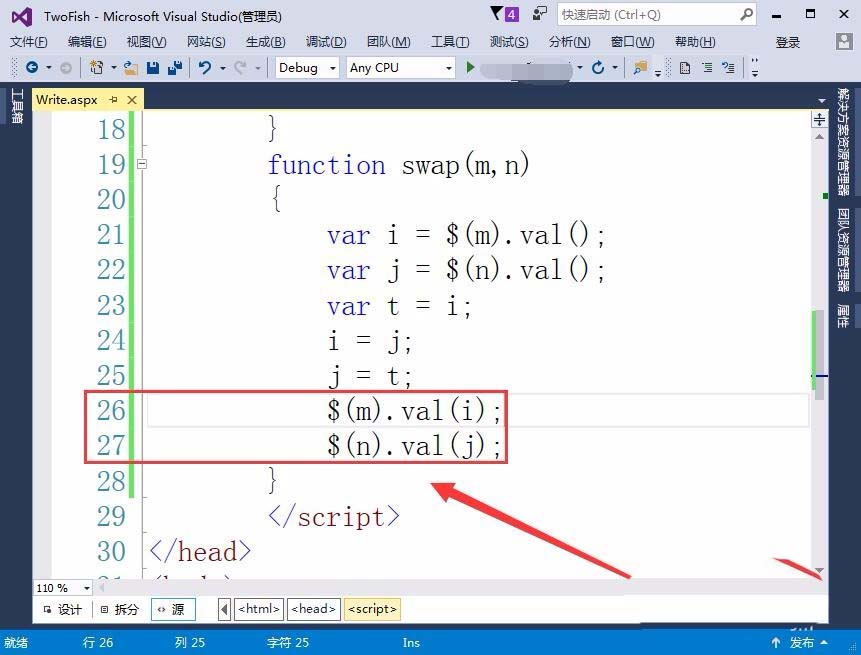Click the Navigate Backward arrow icon
The image size is (861, 655).
point(30,67)
